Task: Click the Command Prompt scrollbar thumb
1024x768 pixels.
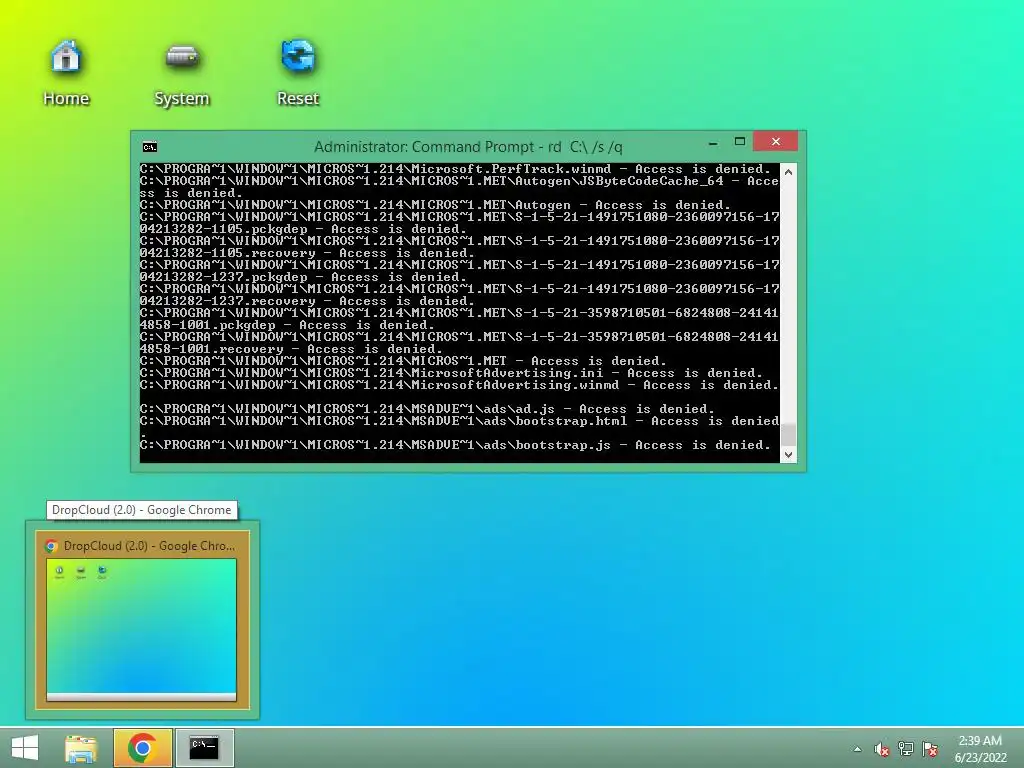Action: pos(788,434)
